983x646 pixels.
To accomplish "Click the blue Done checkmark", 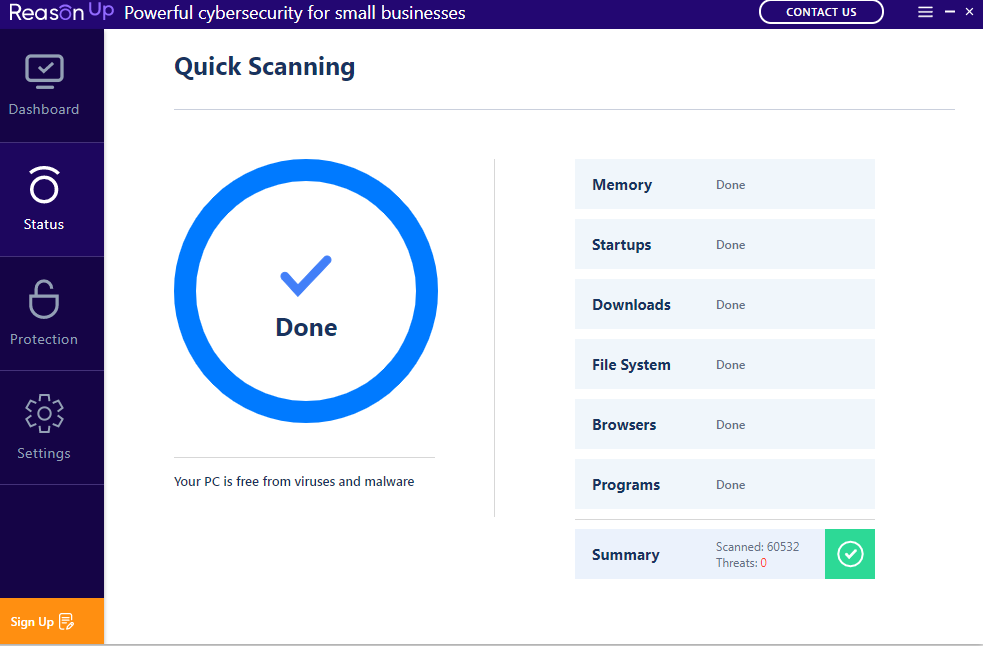I will 306,275.
